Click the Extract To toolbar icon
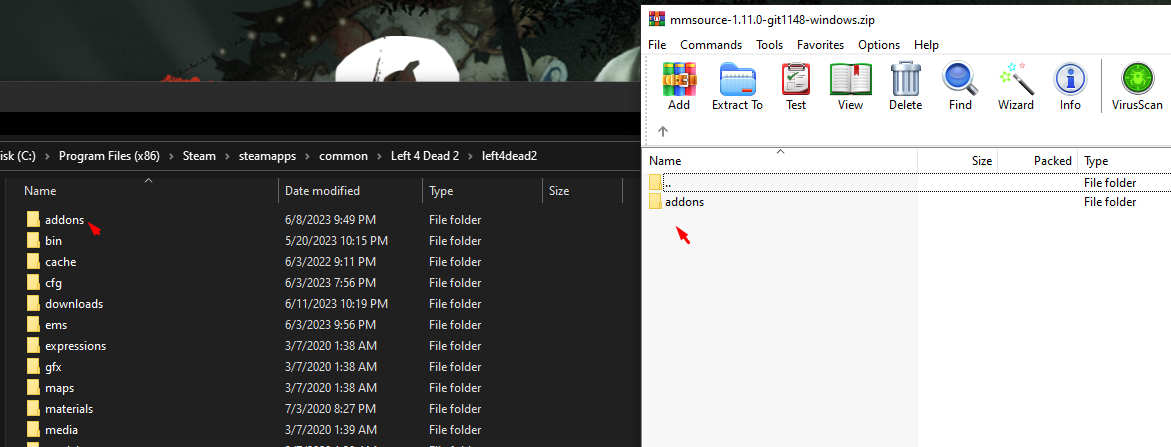Screen dimensions: 1171x447 click(737, 79)
